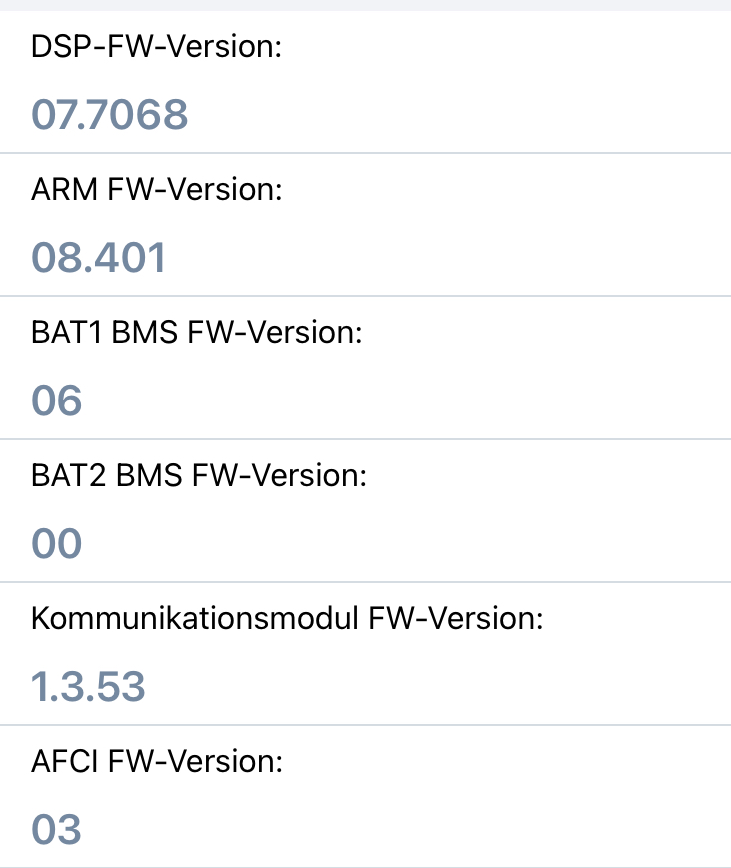This screenshot has height=868, width=731.
Task: Select the BAT2 BMS value 00
Action: tap(57, 544)
